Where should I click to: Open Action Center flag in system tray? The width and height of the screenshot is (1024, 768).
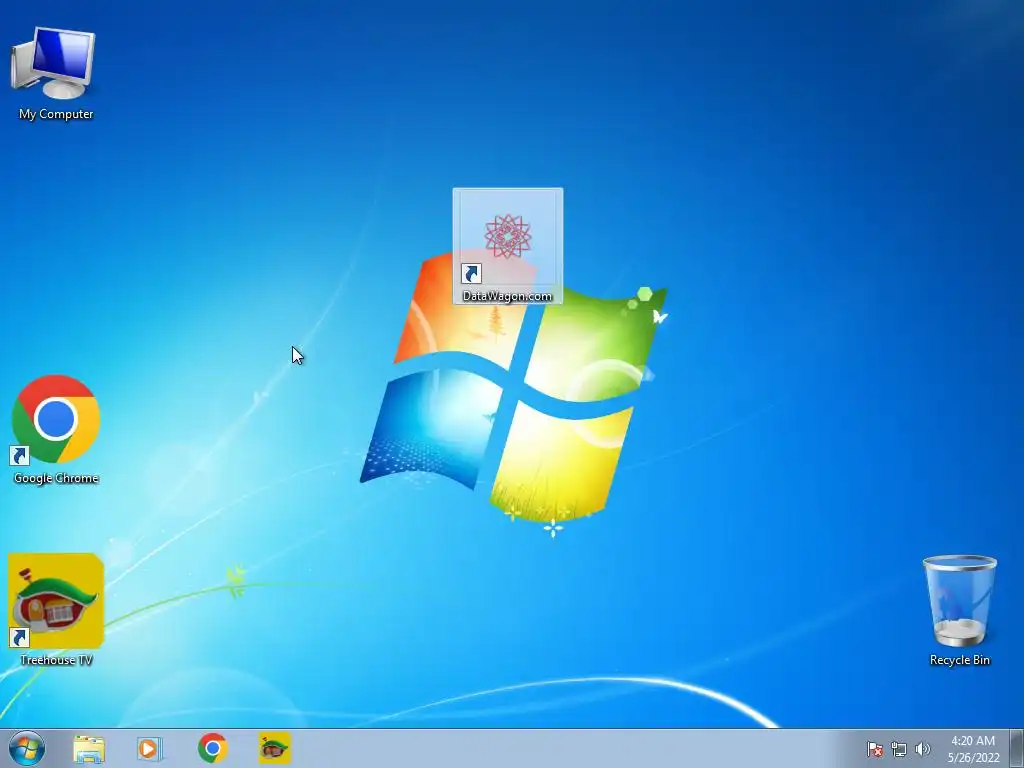875,749
